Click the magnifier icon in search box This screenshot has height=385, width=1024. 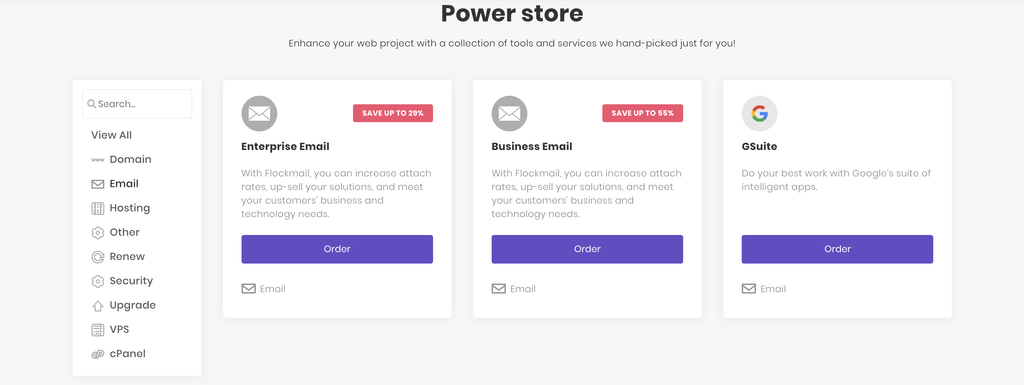pyautogui.click(x=92, y=104)
